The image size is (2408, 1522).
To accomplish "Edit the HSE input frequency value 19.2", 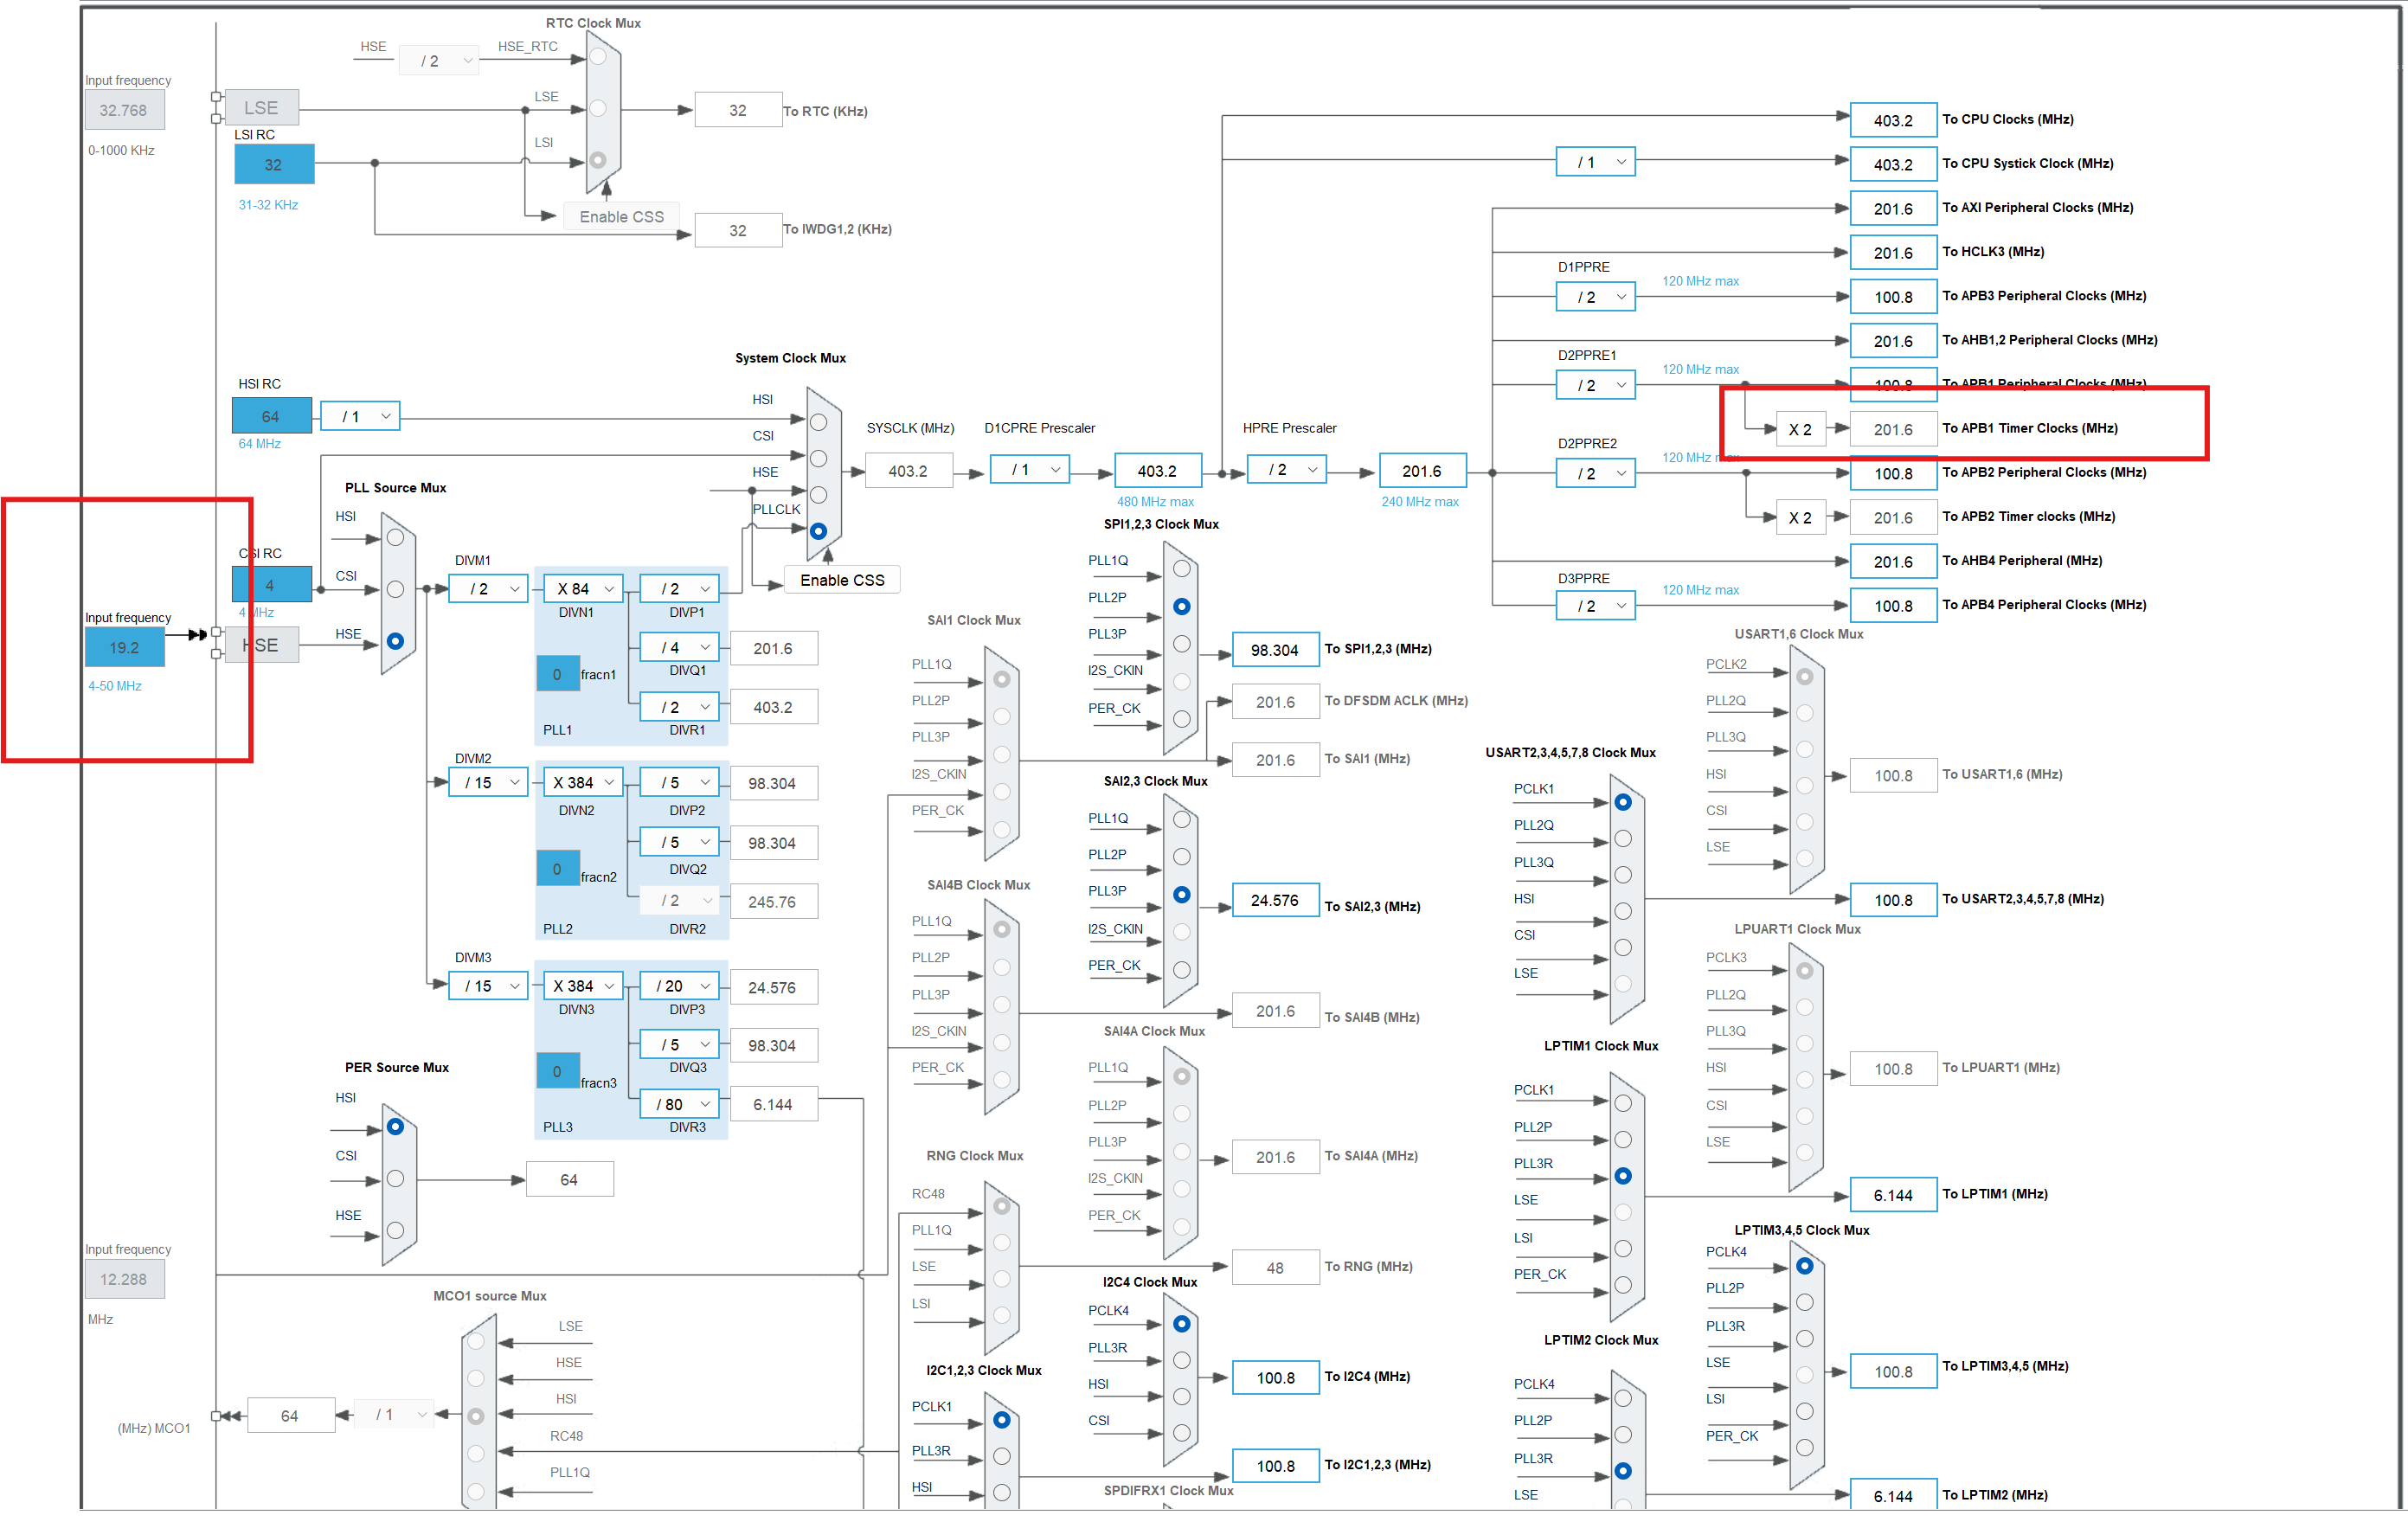I will tap(124, 647).
